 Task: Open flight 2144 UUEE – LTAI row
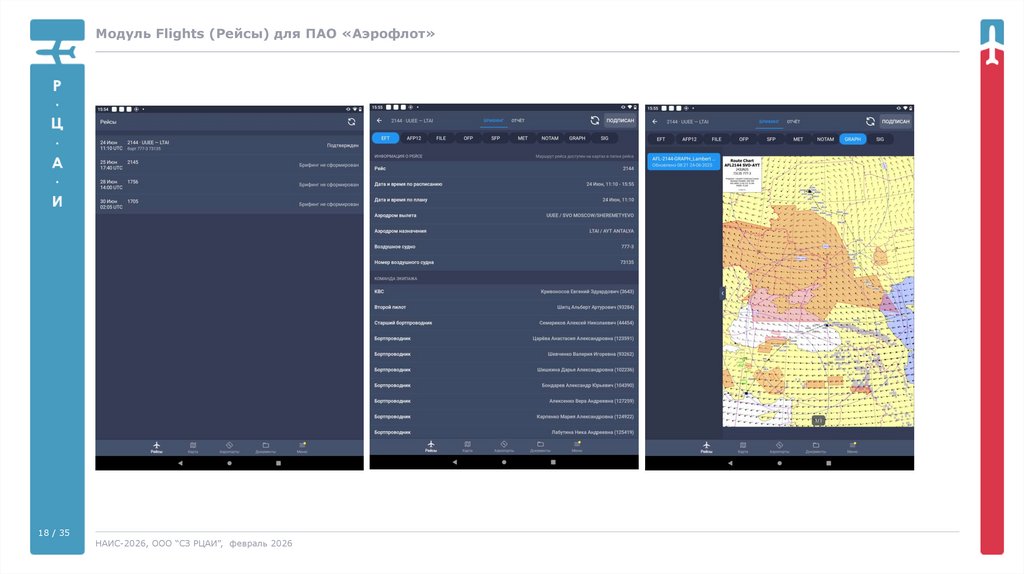(229, 145)
